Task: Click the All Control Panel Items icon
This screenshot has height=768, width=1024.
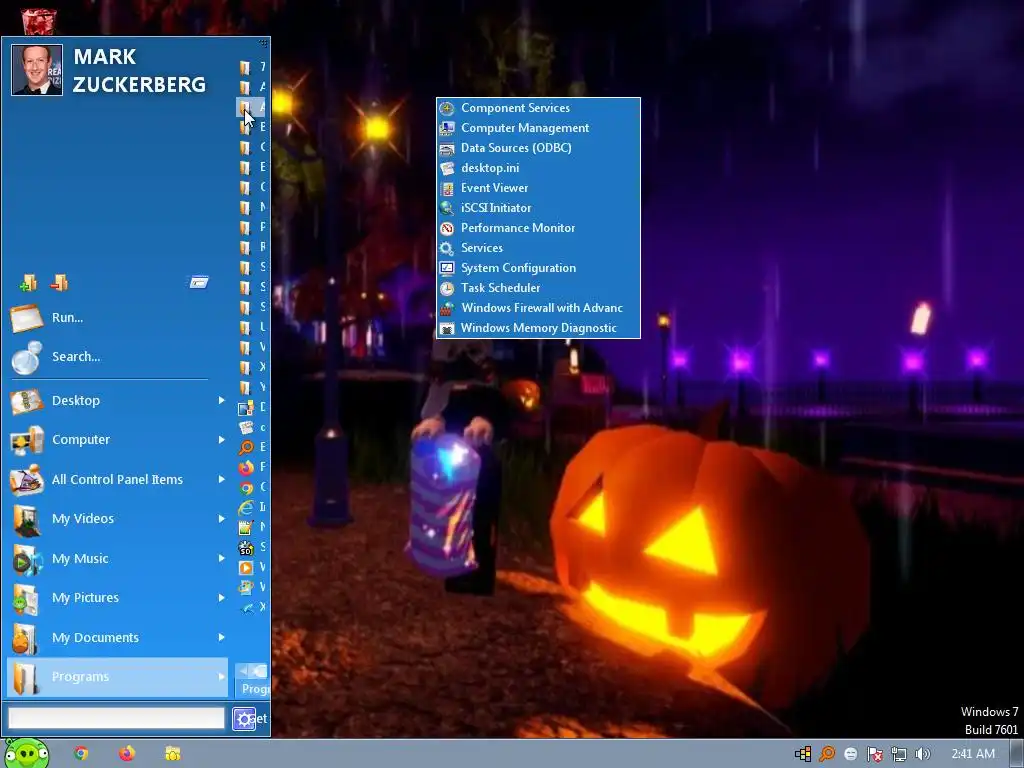Action: 26,480
